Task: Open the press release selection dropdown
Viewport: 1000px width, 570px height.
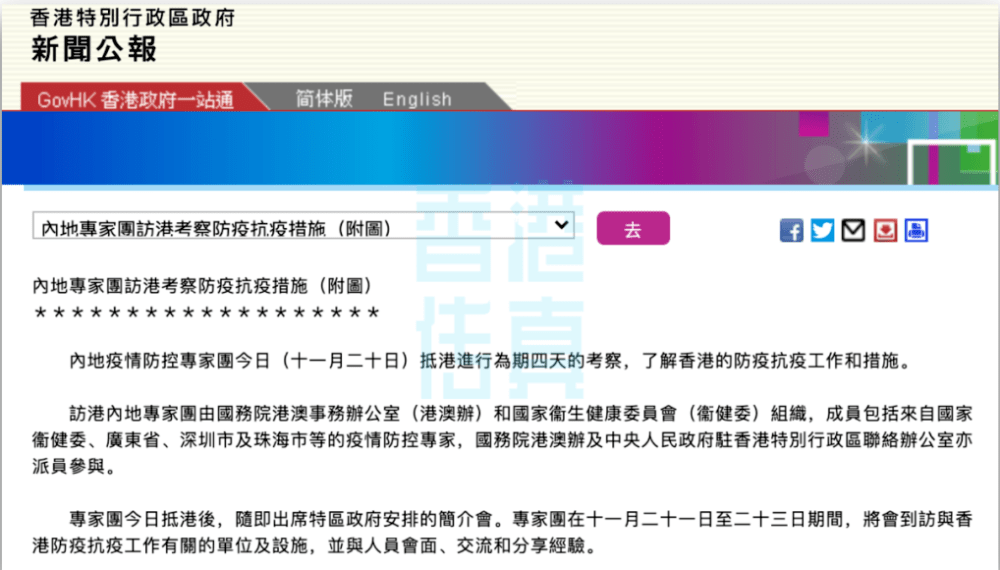Action: [302, 227]
